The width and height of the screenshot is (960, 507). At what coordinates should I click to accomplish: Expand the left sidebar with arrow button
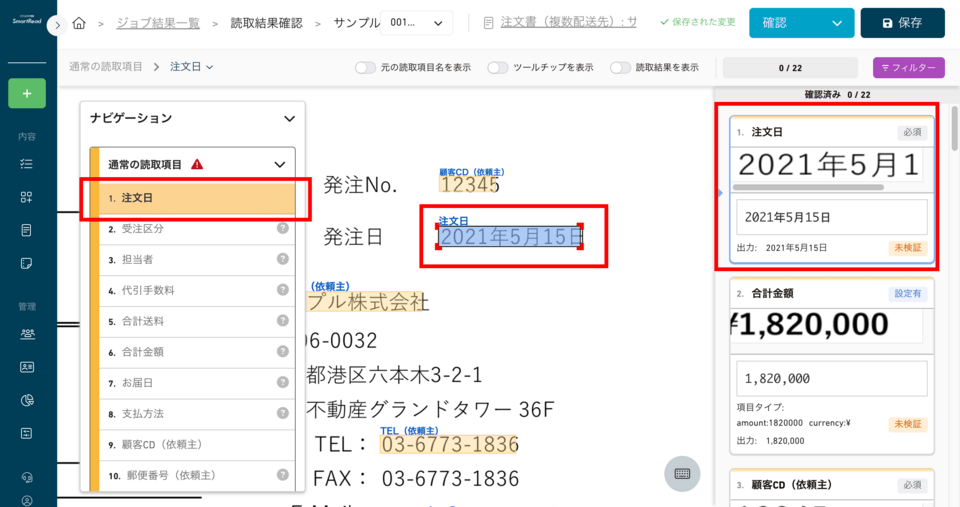pyautogui.click(x=57, y=25)
